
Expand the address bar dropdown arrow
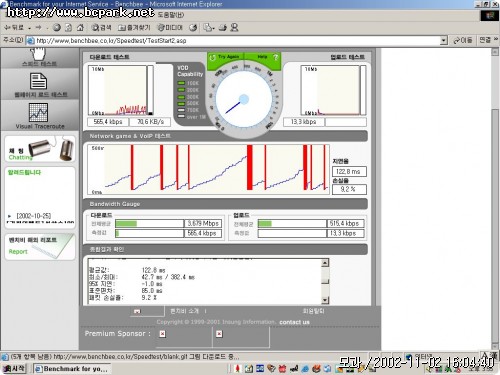click(443, 41)
